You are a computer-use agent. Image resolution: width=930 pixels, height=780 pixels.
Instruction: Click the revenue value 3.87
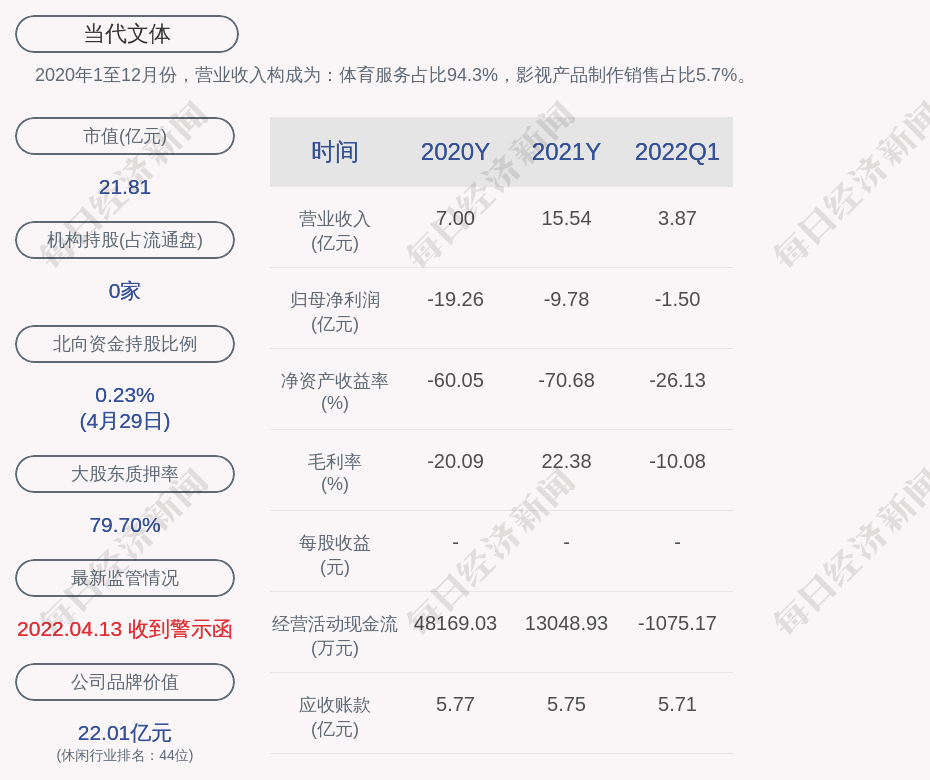pyautogui.click(x=677, y=218)
